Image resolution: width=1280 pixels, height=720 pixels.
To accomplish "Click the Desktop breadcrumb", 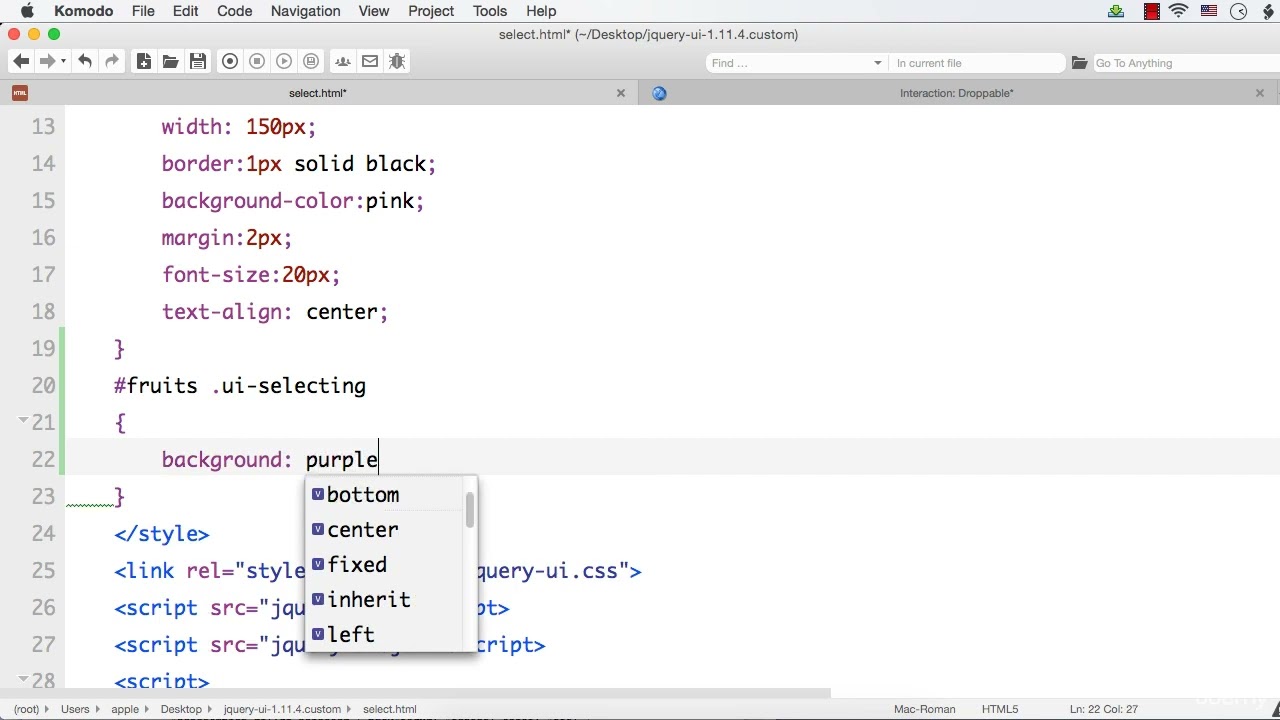I will [181, 709].
